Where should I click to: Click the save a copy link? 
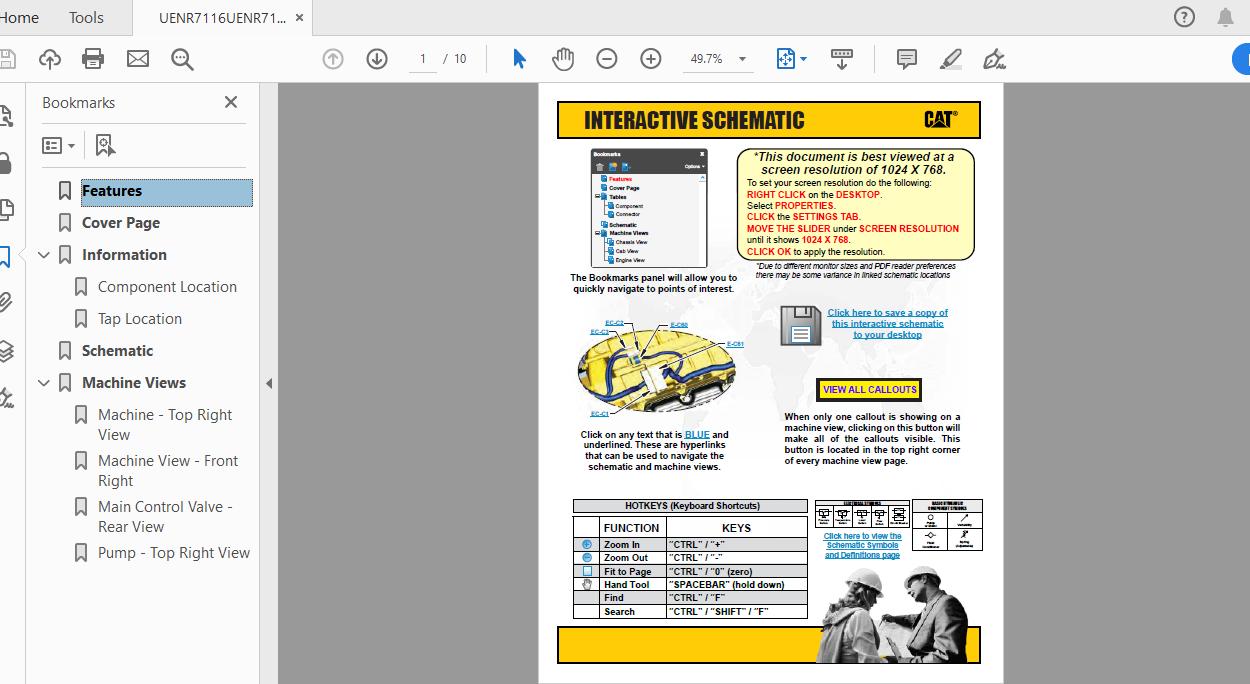[888, 324]
